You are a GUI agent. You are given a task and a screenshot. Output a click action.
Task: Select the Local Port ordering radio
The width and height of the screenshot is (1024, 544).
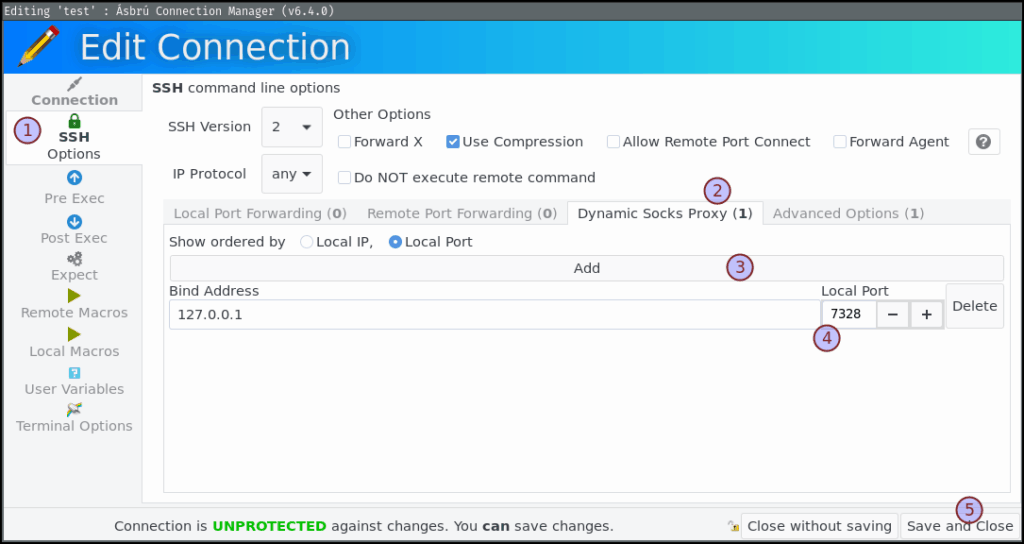[395, 242]
